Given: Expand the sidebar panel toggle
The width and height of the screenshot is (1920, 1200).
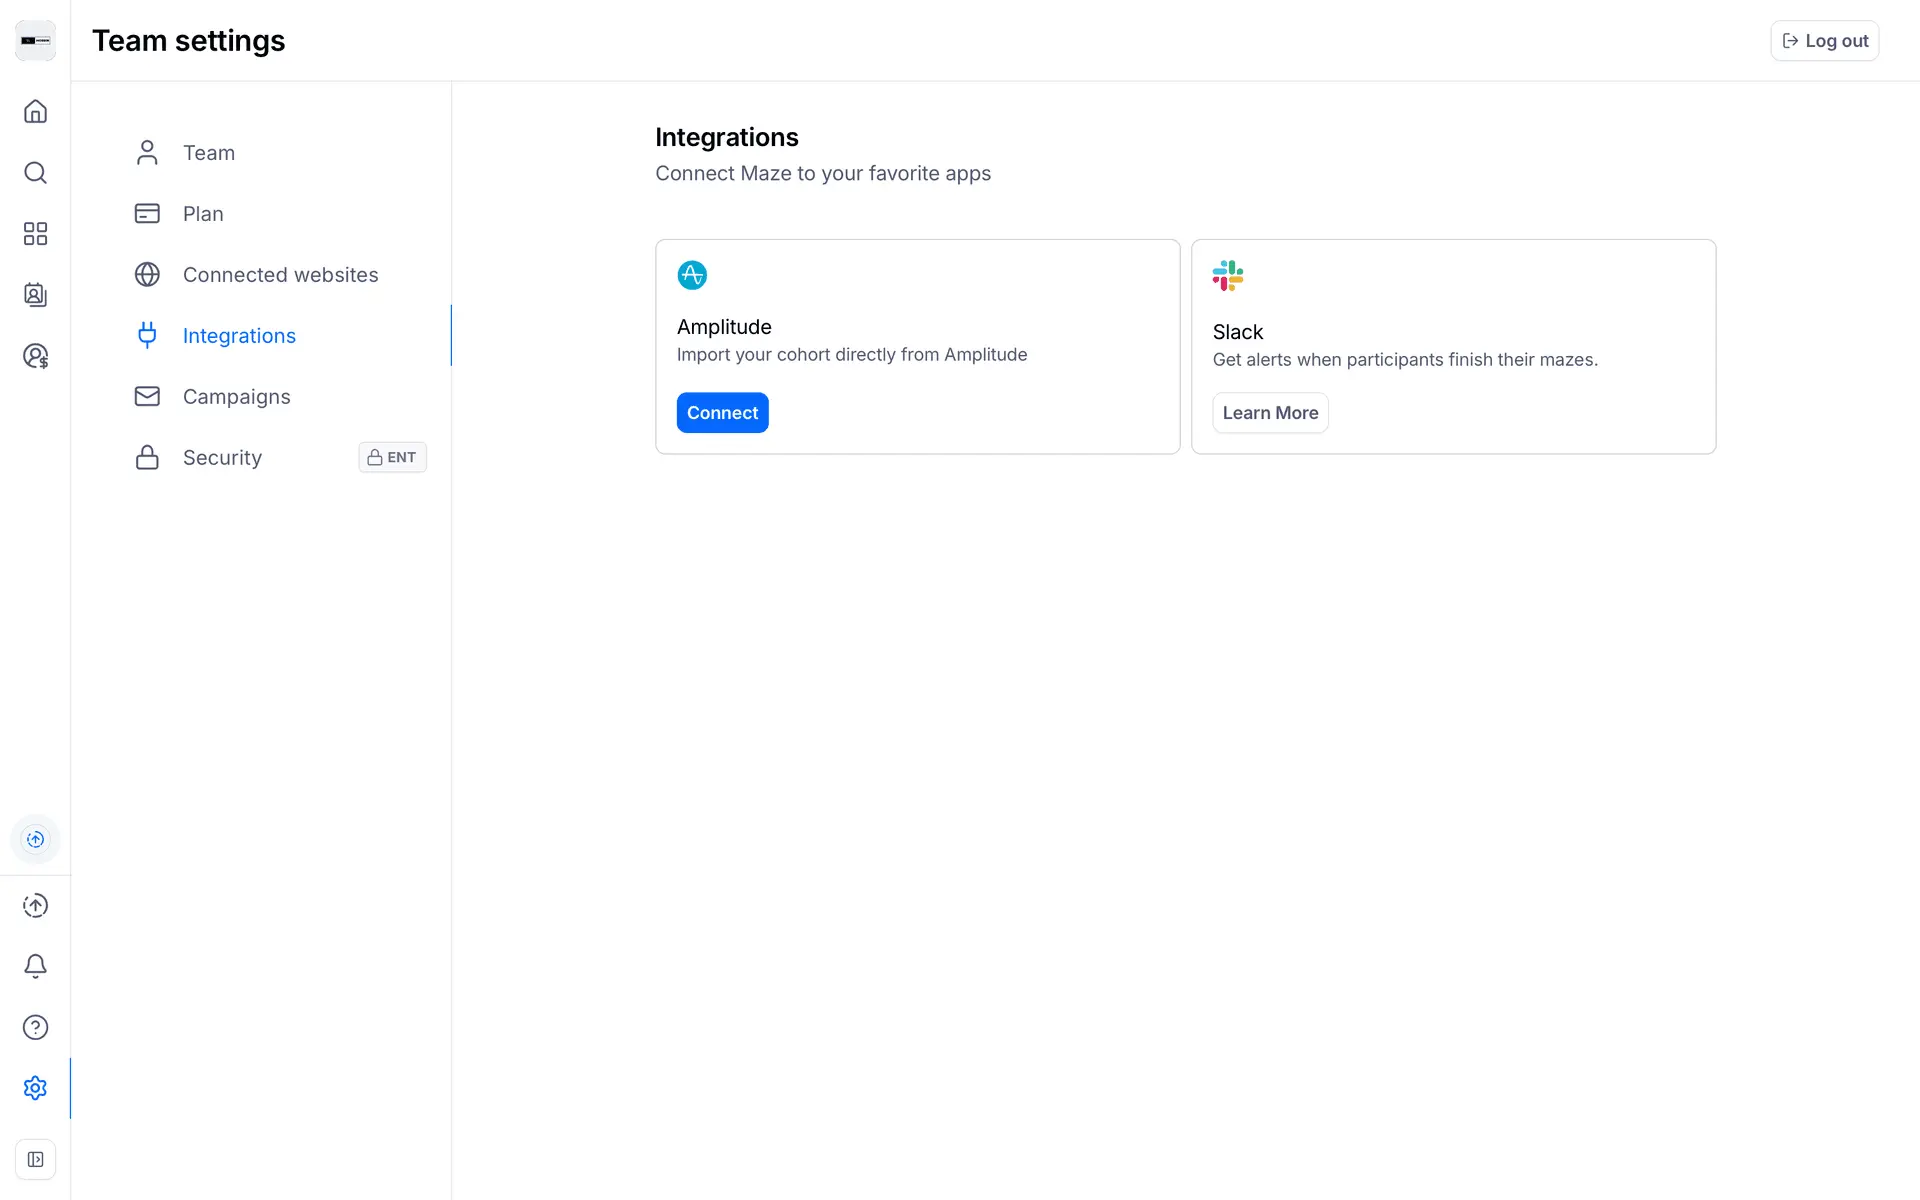Looking at the screenshot, I should coord(35,1159).
